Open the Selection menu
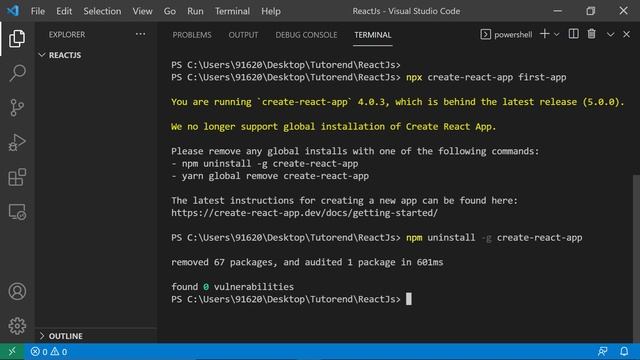The image size is (640, 360). (102, 11)
